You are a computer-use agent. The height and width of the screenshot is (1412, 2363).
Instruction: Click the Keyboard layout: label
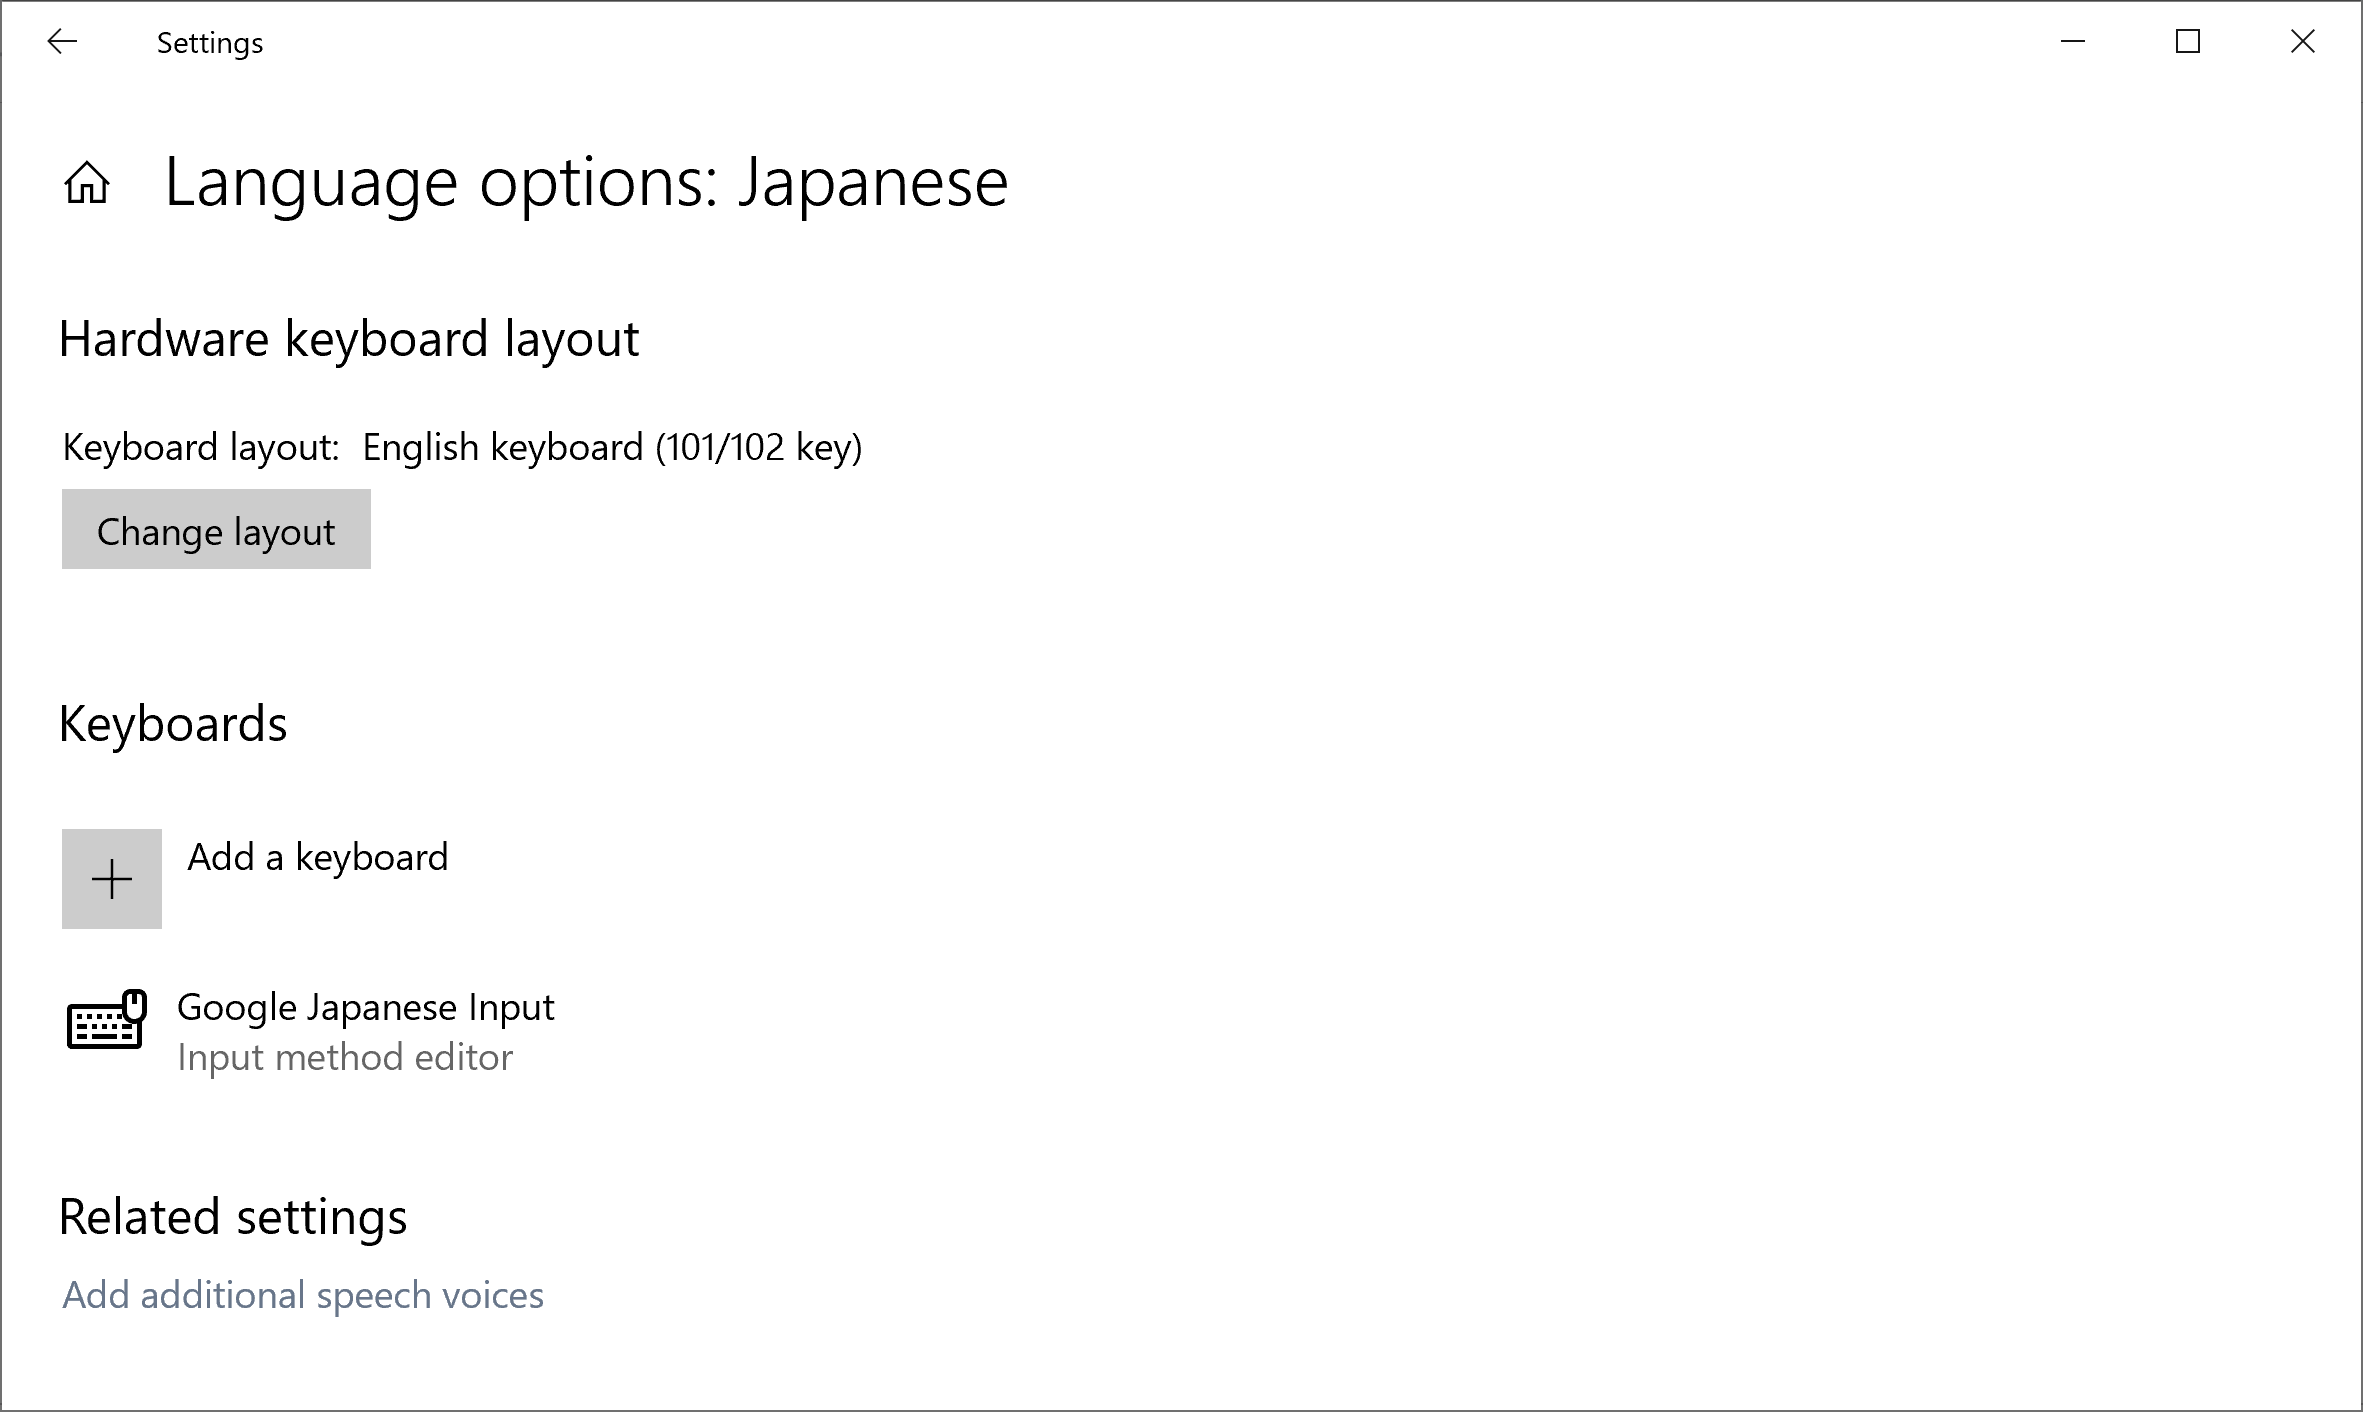[x=201, y=447]
